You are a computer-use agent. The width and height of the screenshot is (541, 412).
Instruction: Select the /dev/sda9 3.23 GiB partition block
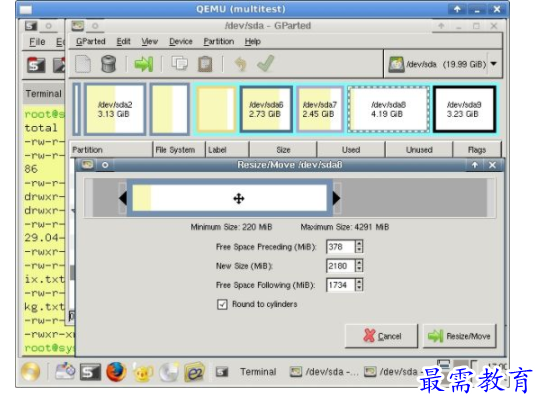464,109
